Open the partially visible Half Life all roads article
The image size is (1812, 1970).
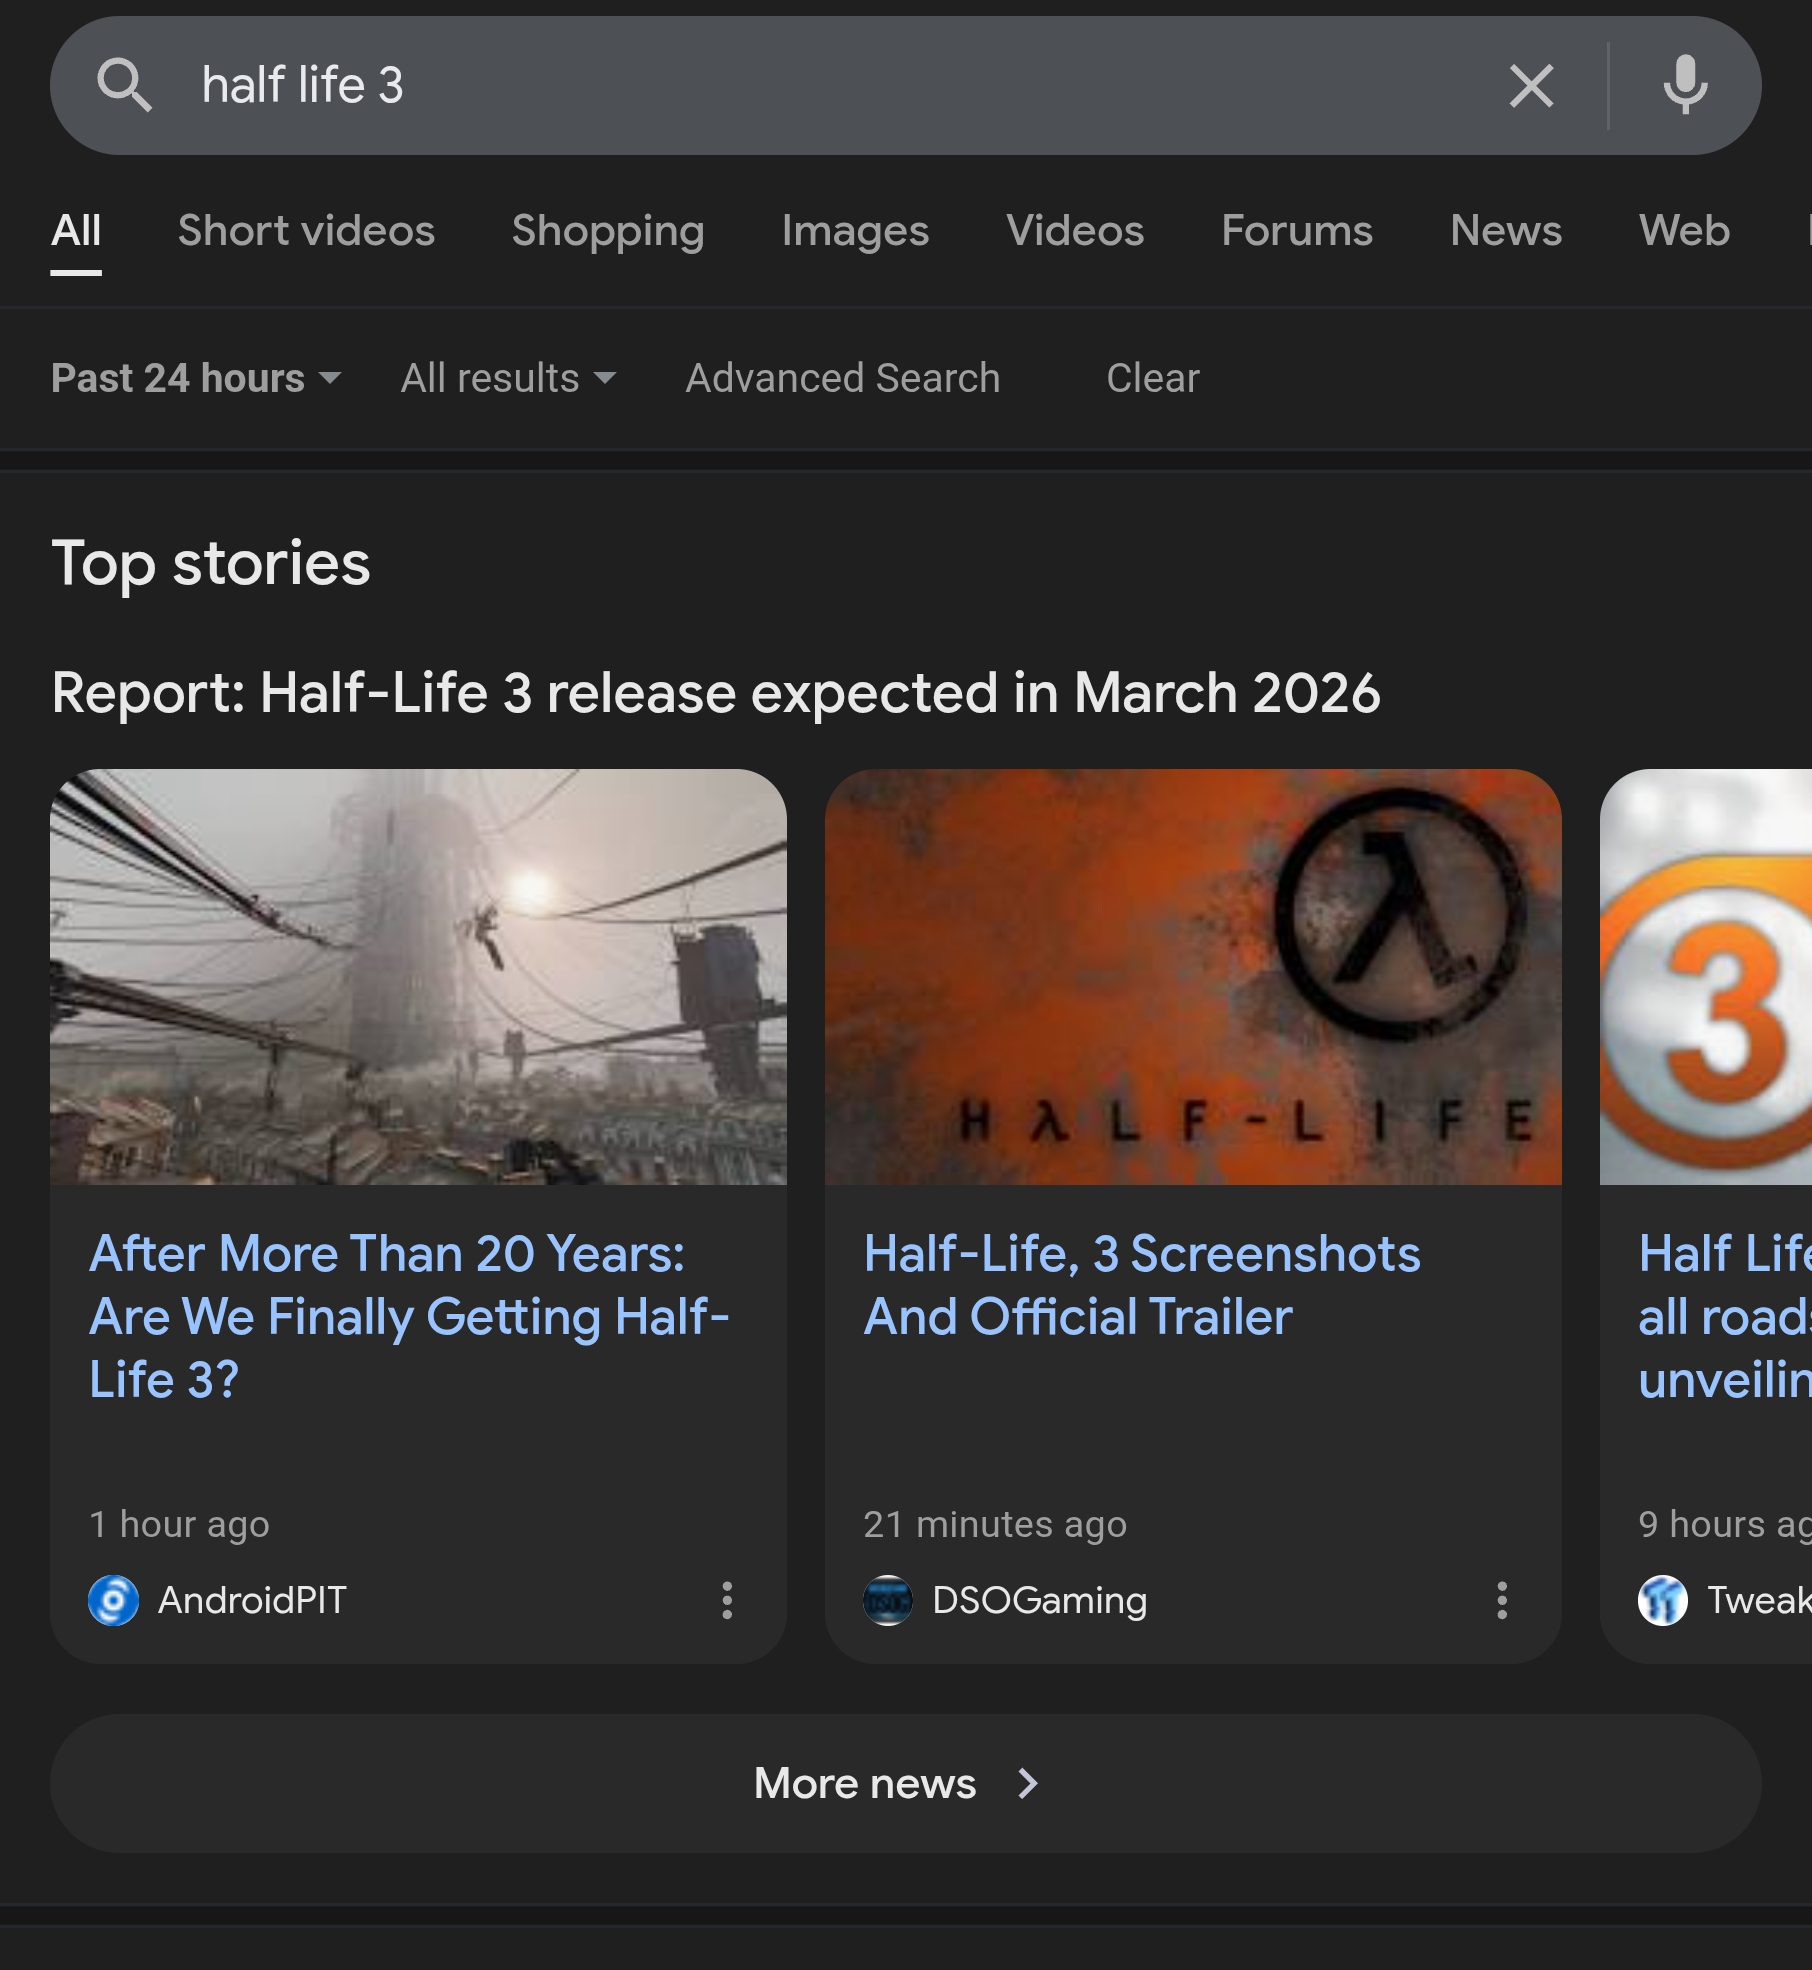pos(1725,1316)
